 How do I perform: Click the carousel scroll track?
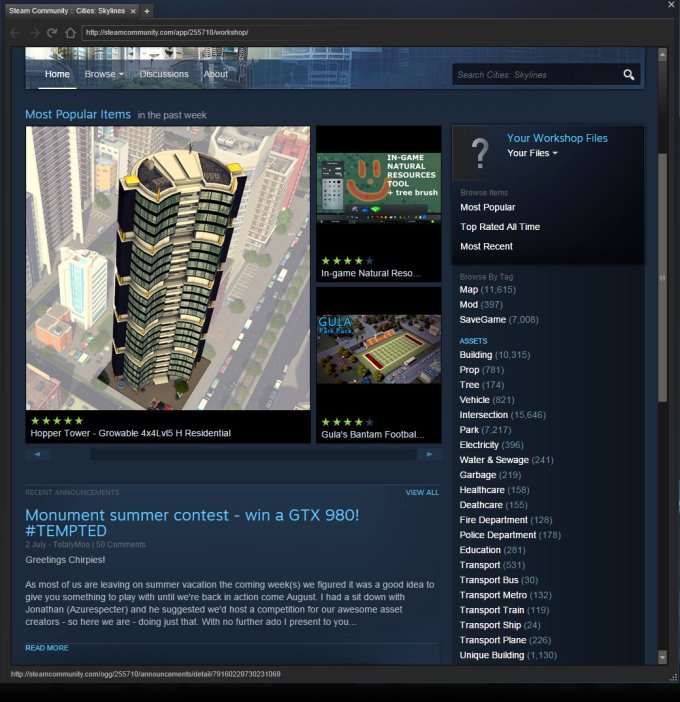pos(253,454)
